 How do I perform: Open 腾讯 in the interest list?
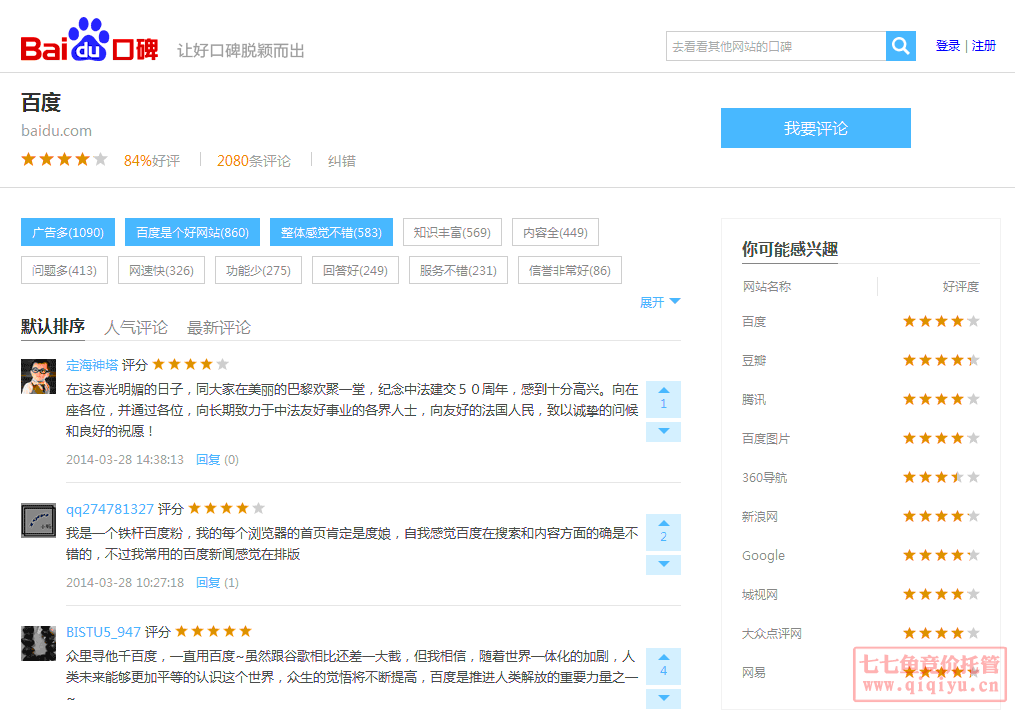[753, 400]
